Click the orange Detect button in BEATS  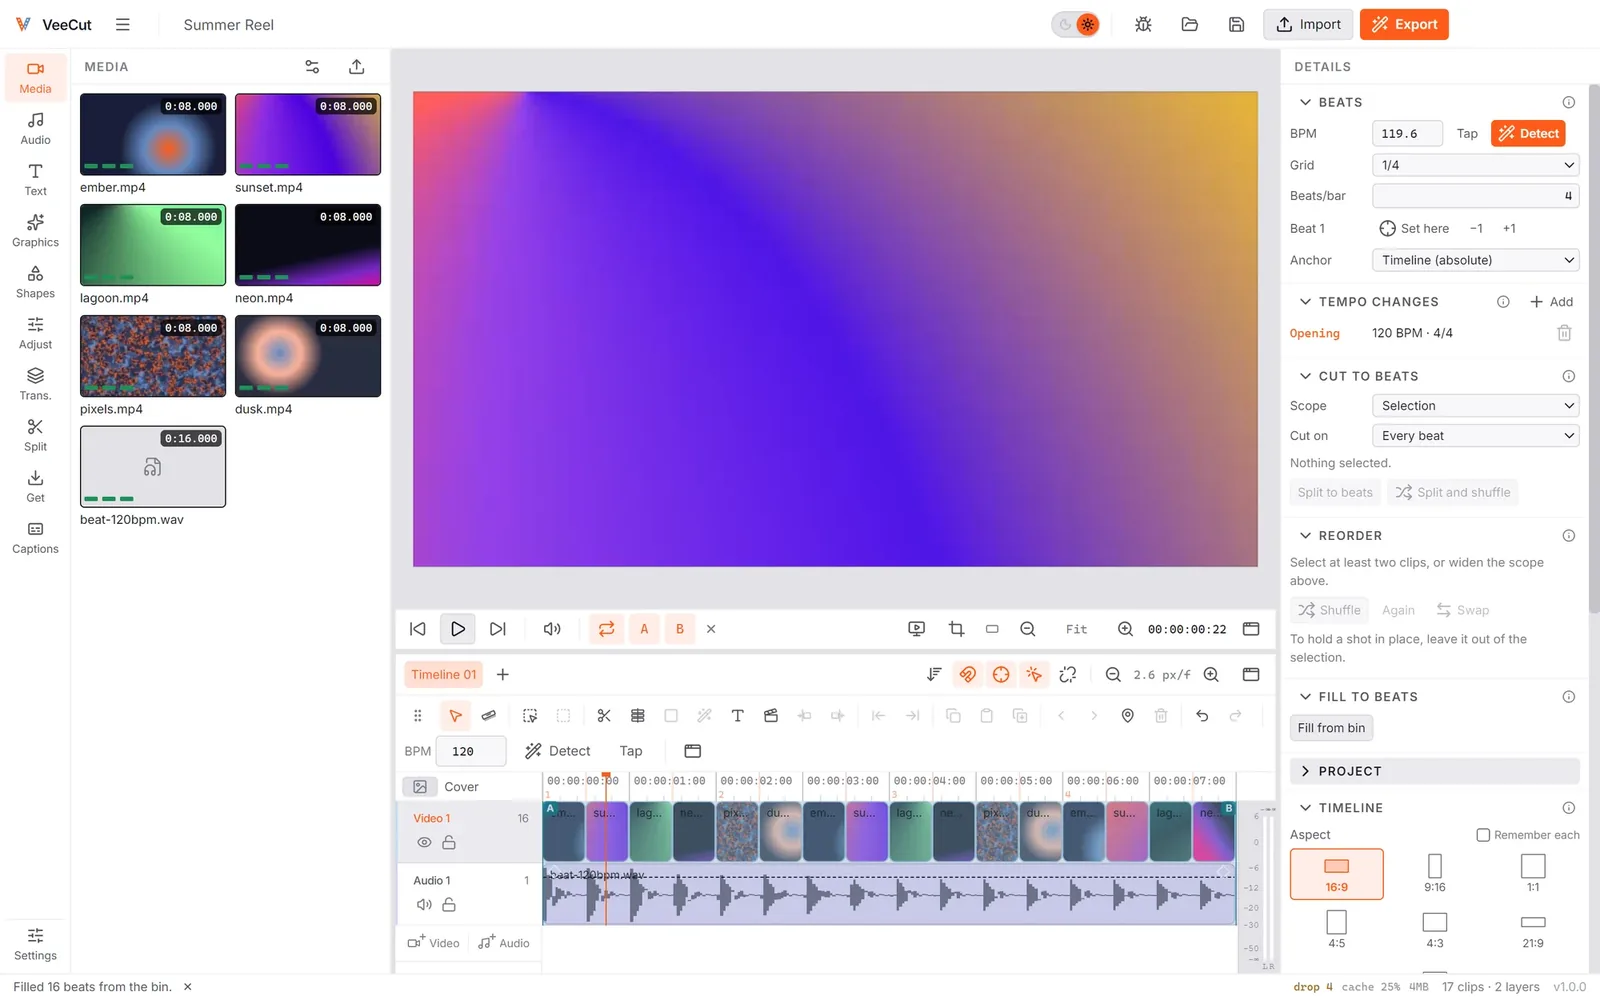pos(1528,133)
